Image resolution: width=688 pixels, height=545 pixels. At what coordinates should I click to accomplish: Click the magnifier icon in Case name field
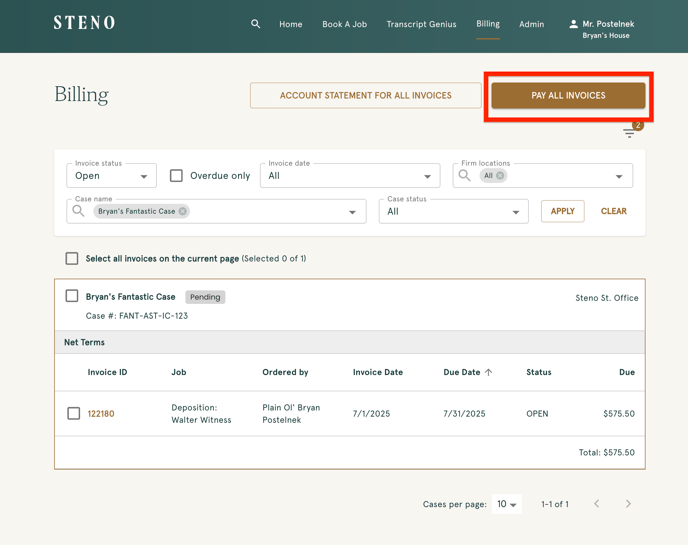point(78,211)
